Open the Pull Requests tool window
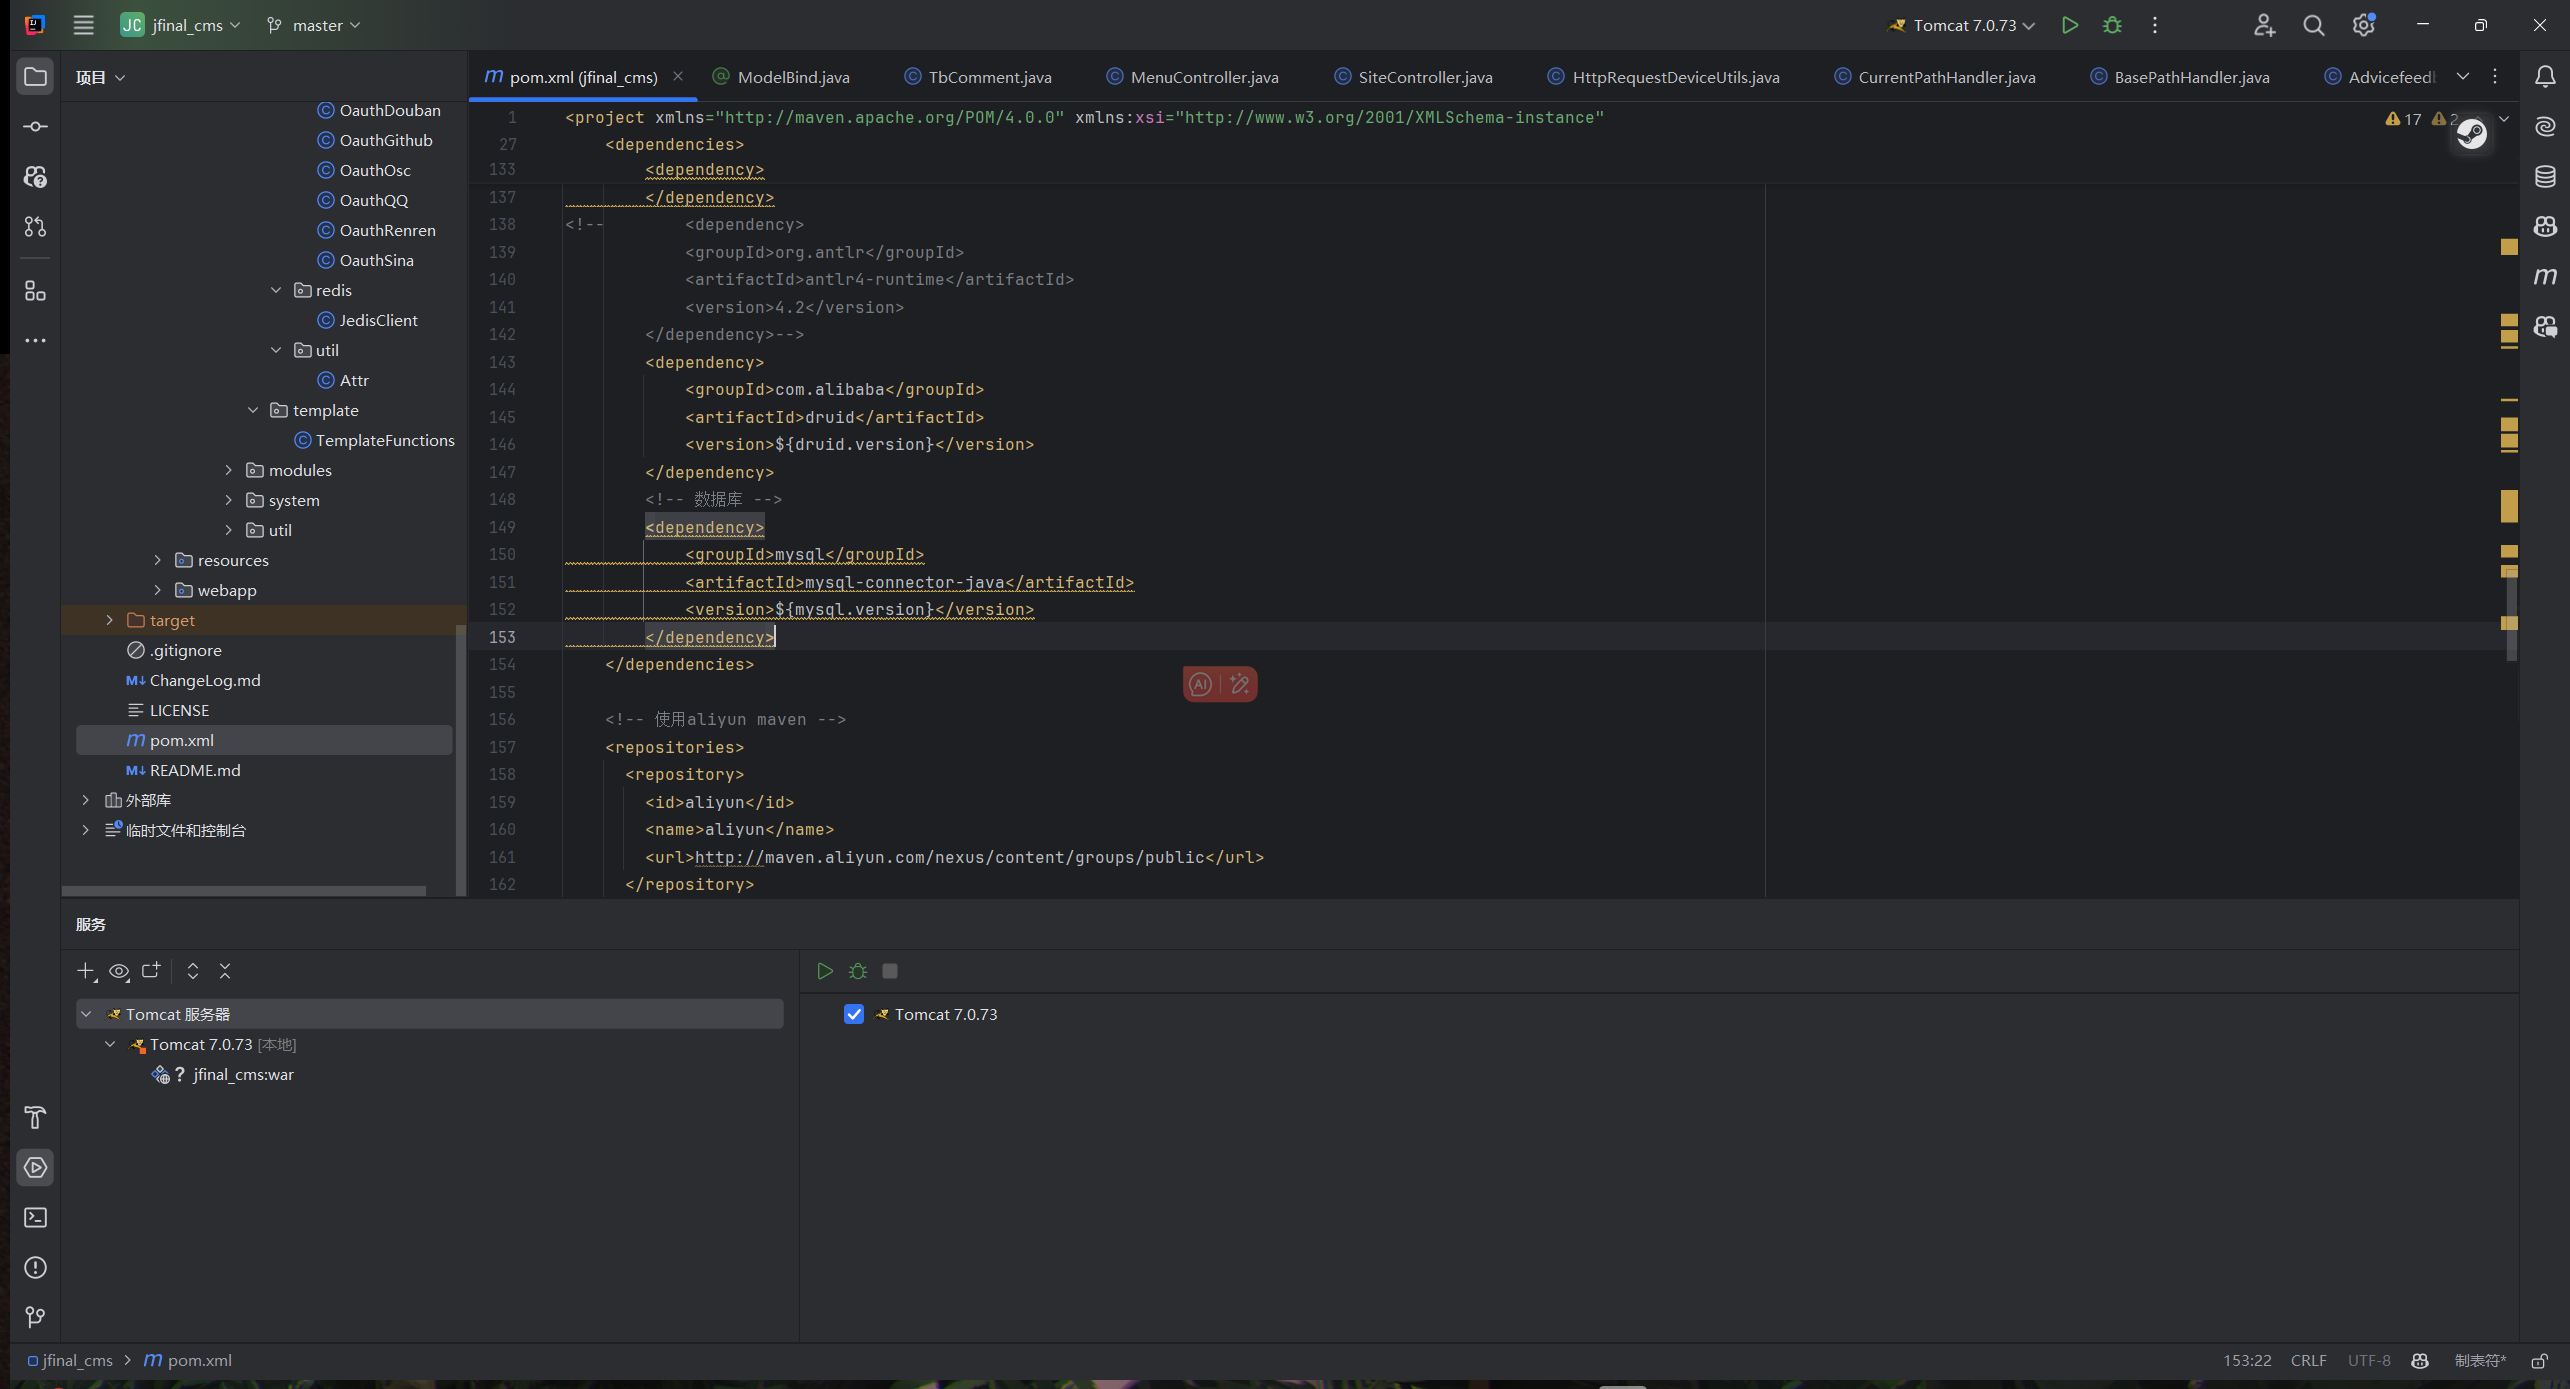Viewport: 2570px width, 1389px height. tap(35, 227)
